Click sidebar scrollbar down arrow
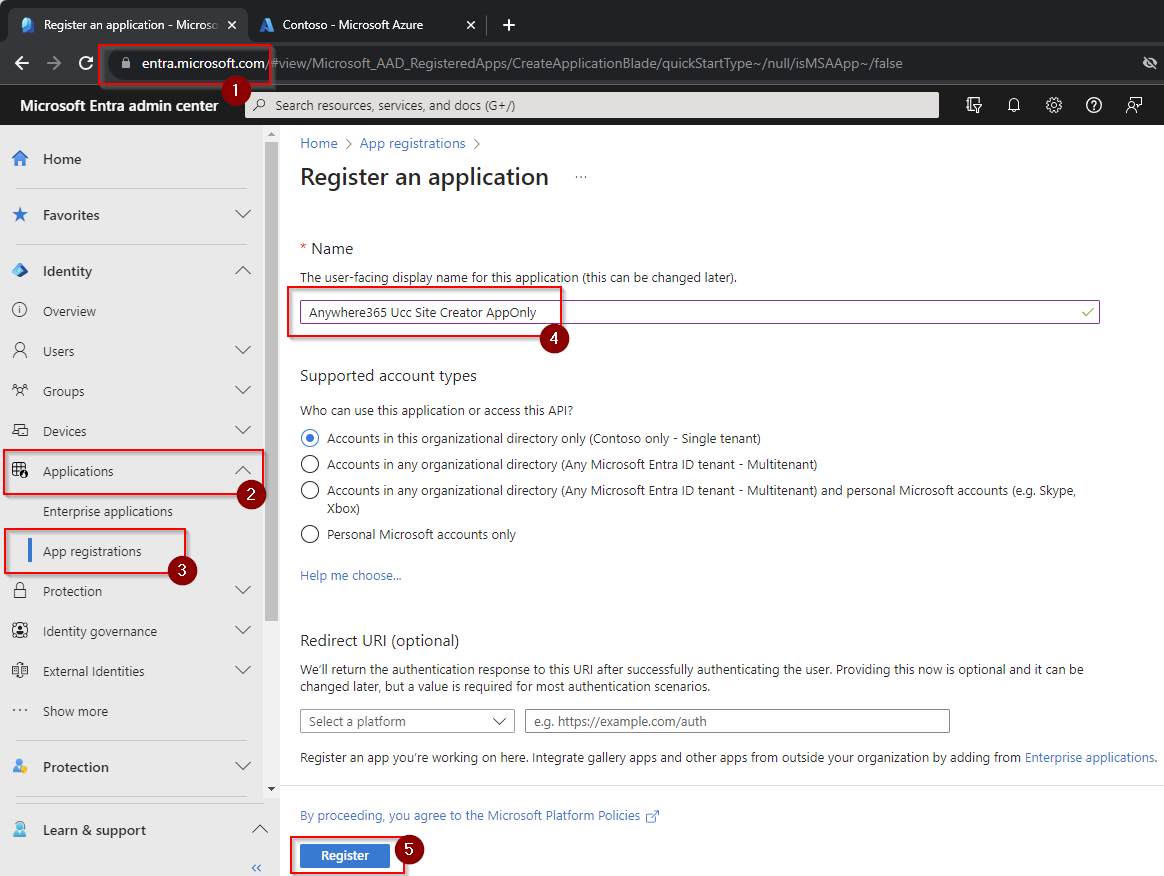This screenshot has height=876, width=1164. 271,788
